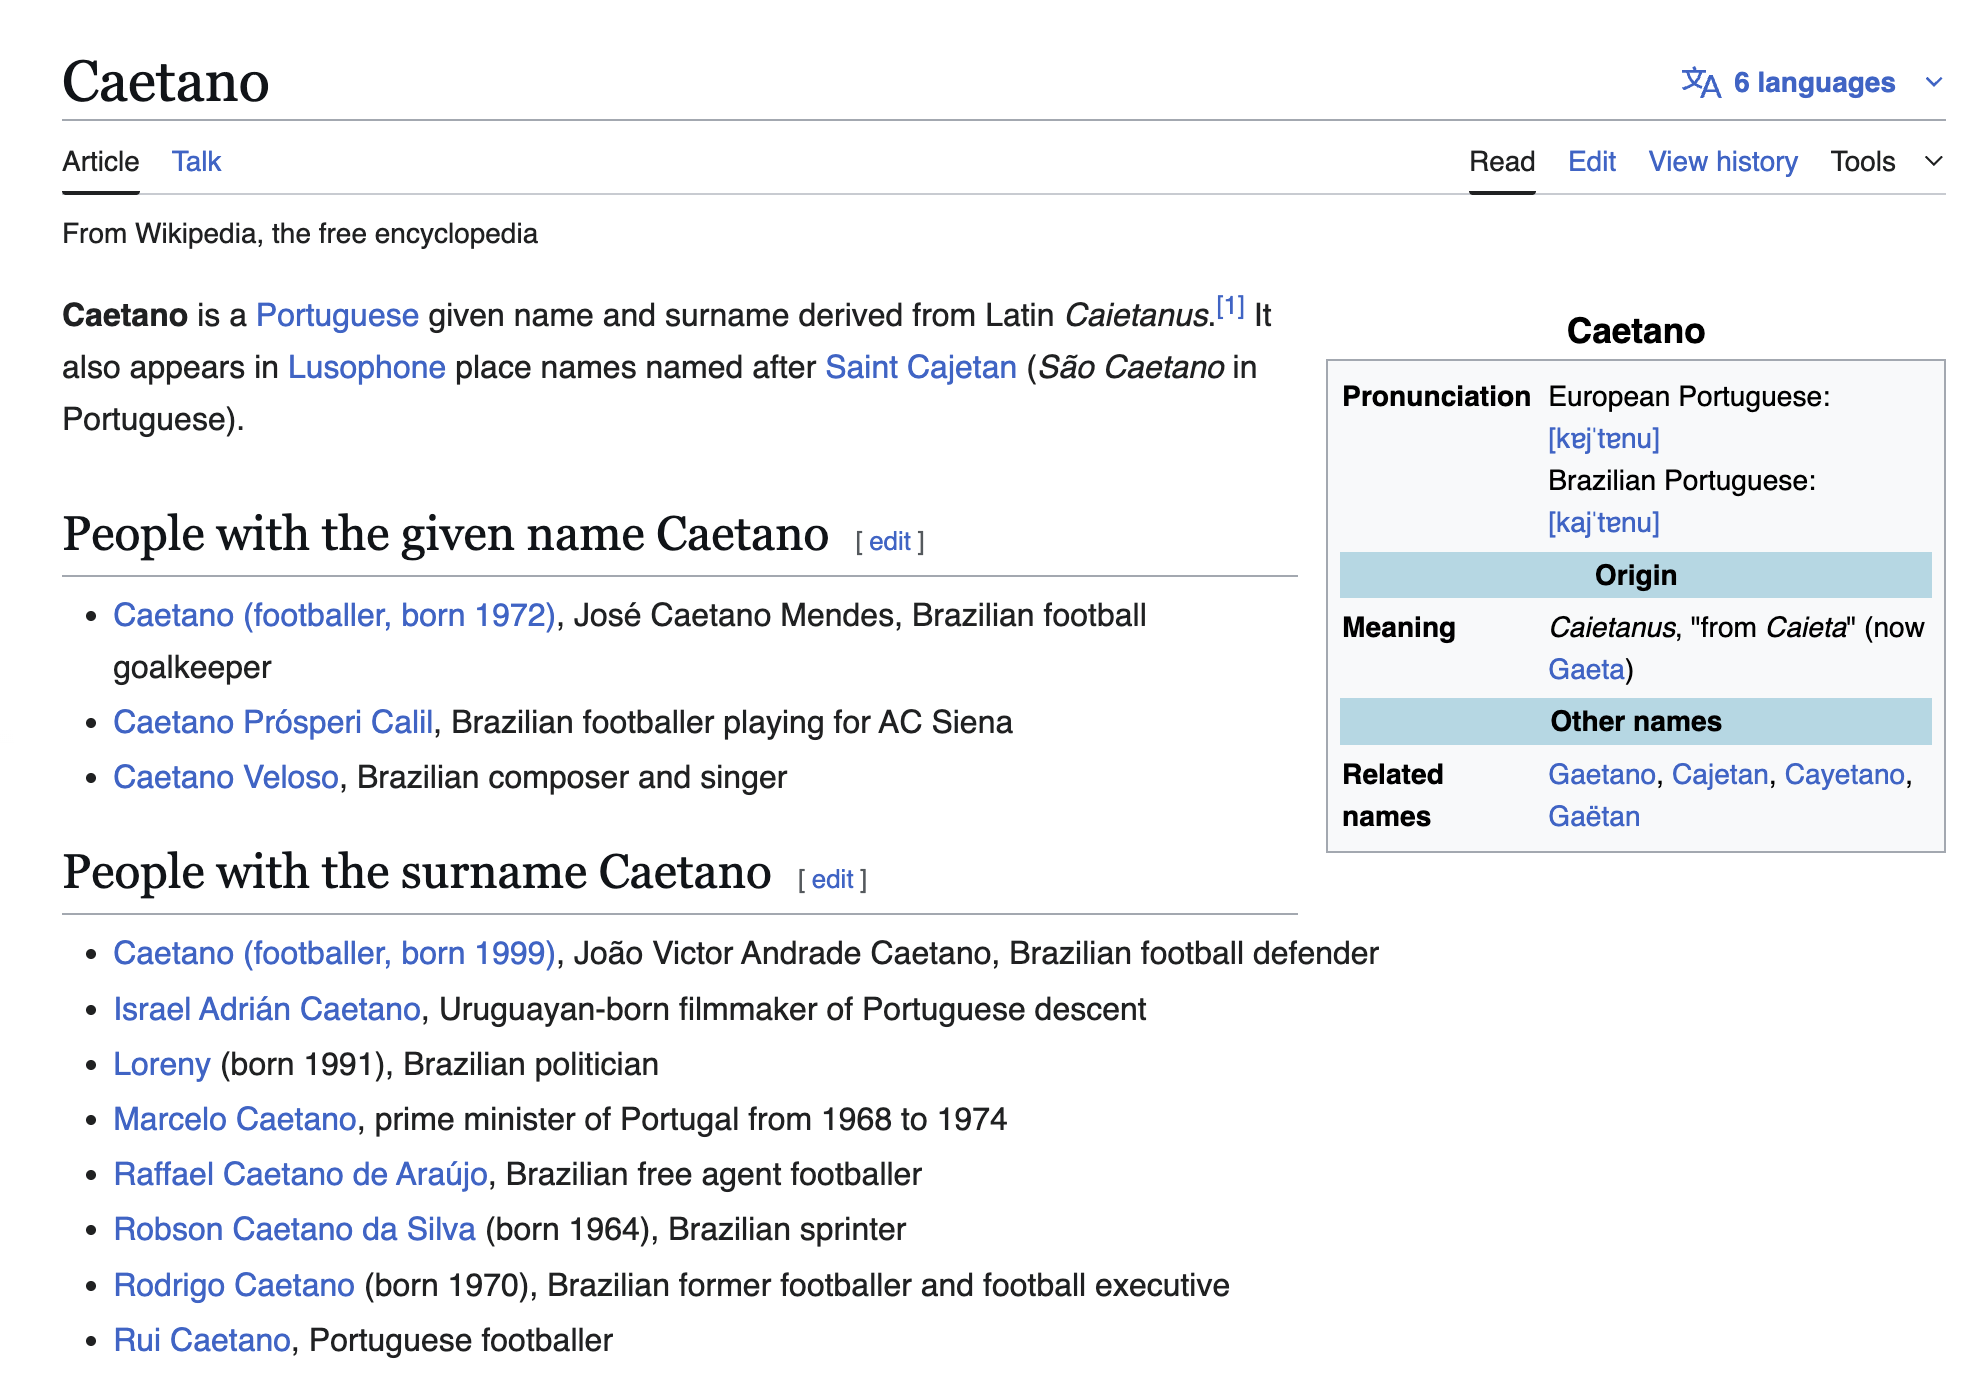Image resolution: width=1982 pixels, height=1390 pixels.
Task: Edit the given name section
Action: (x=889, y=541)
